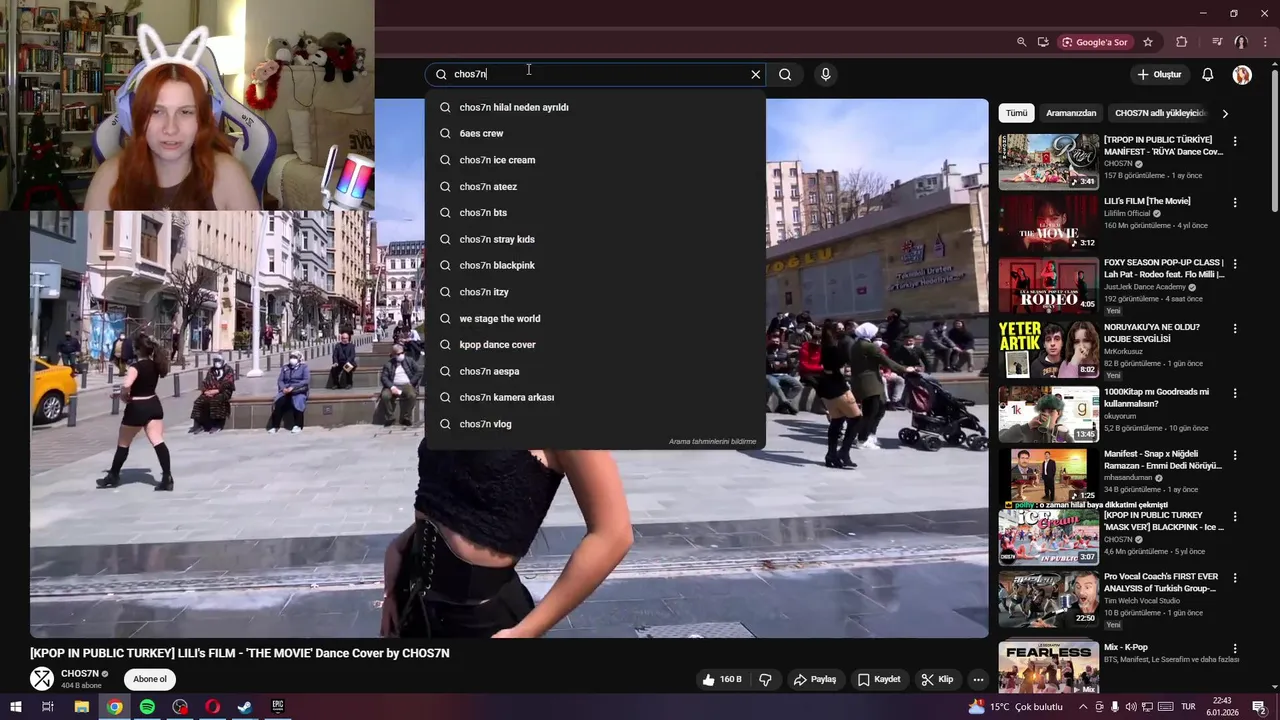
Task: Open taskbar volume icon
Action: [1132, 707]
